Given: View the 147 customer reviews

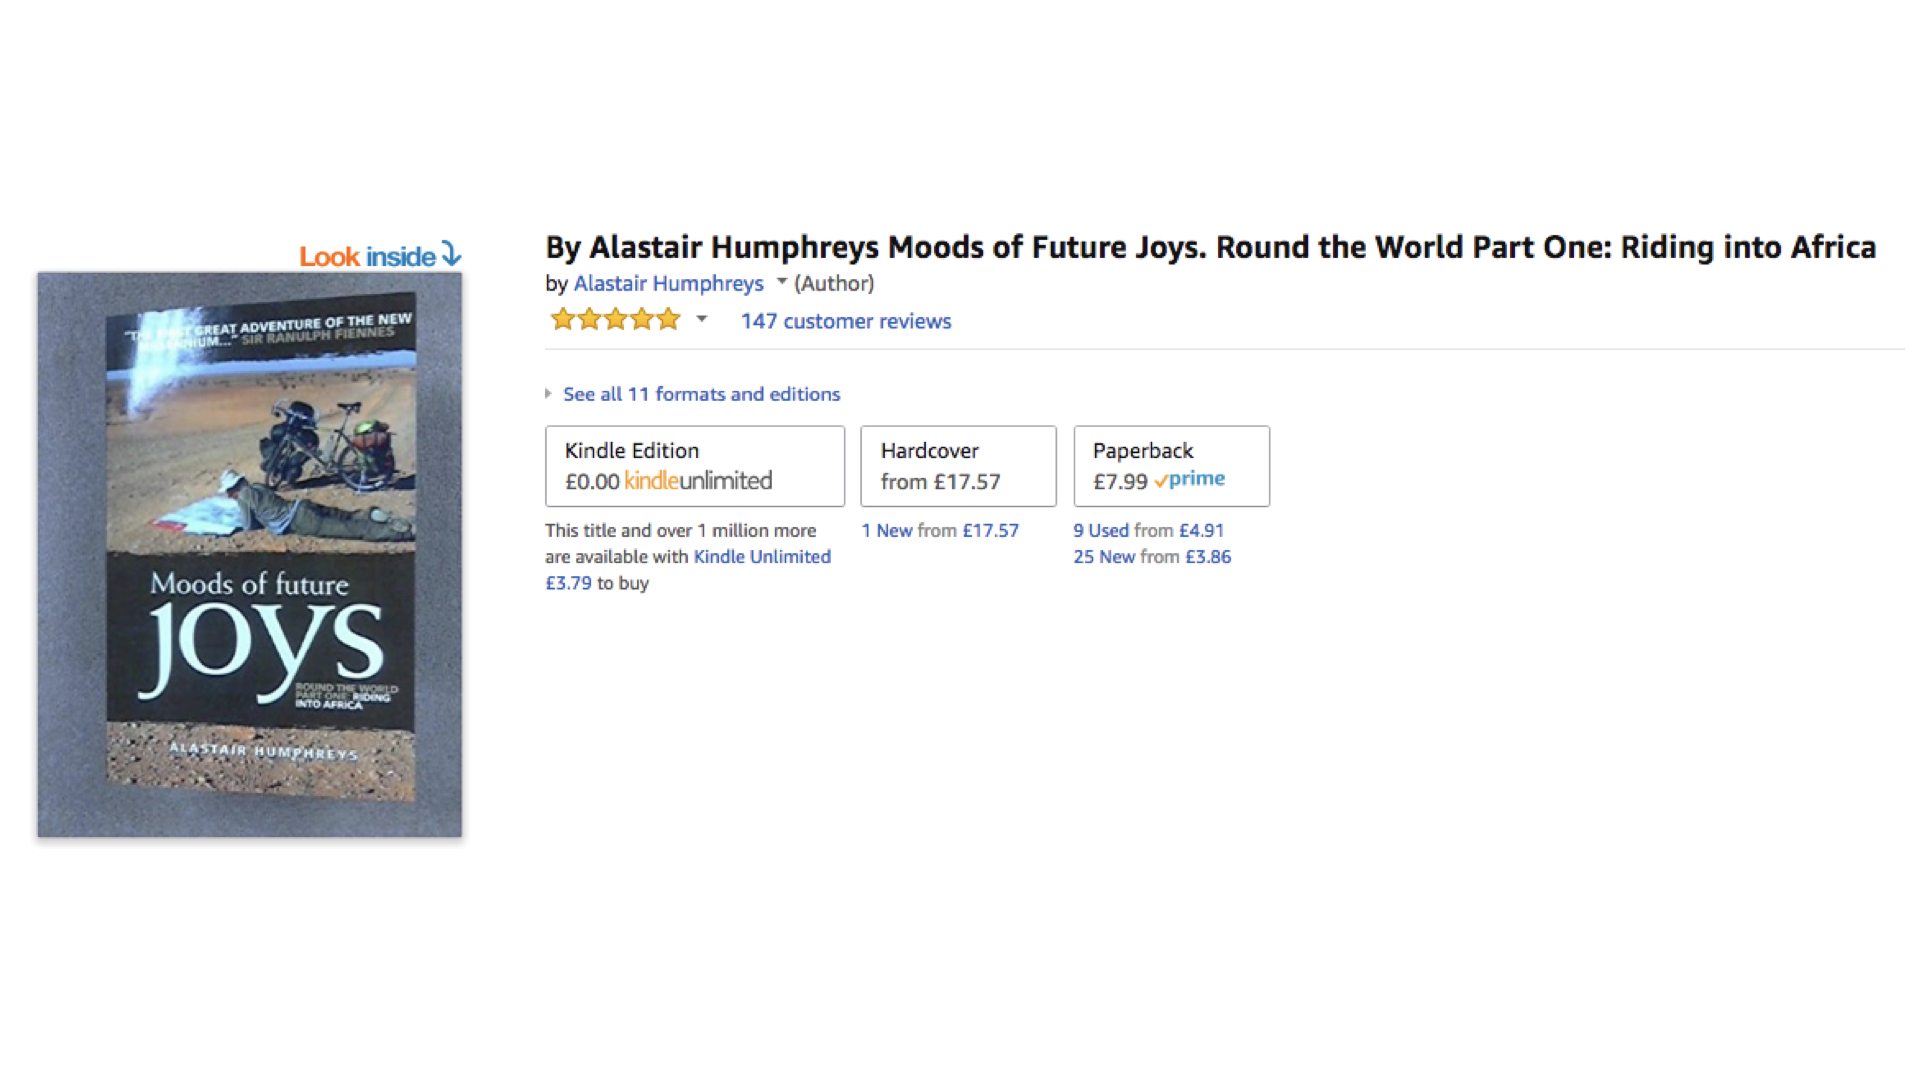Looking at the screenshot, I should [845, 321].
